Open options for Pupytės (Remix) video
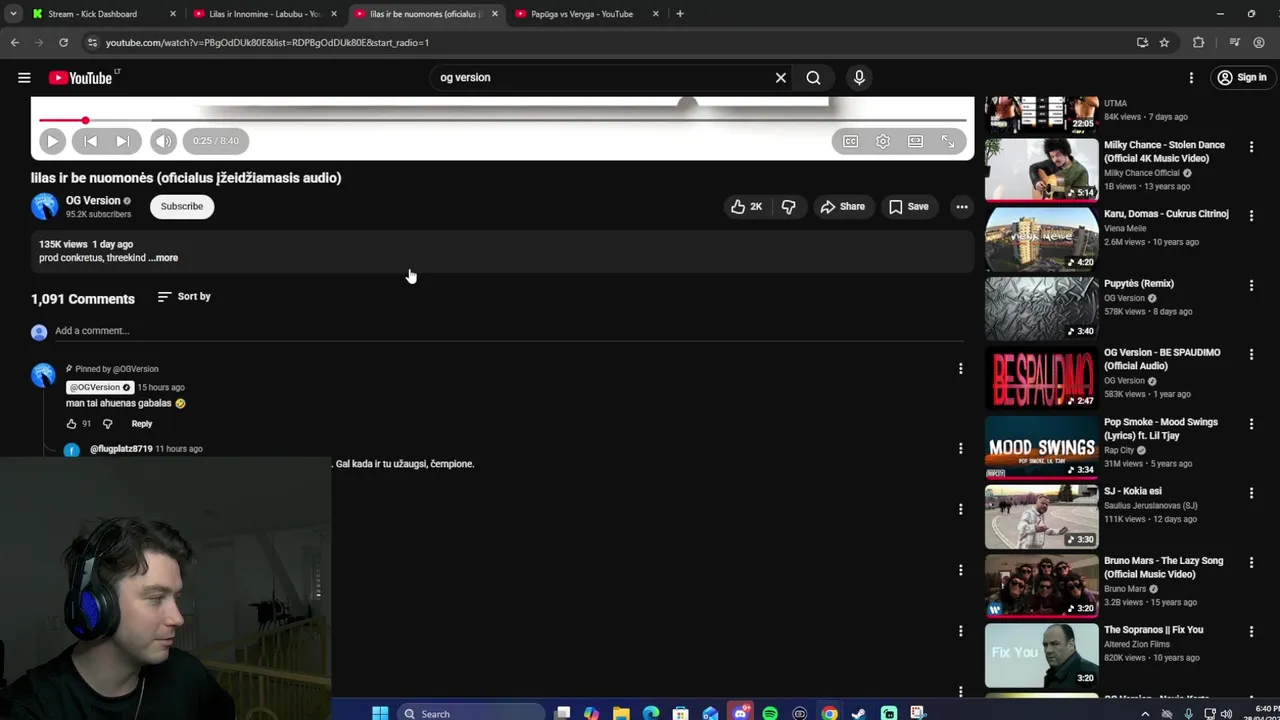This screenshot has width=1280, height=720. 1251,285
